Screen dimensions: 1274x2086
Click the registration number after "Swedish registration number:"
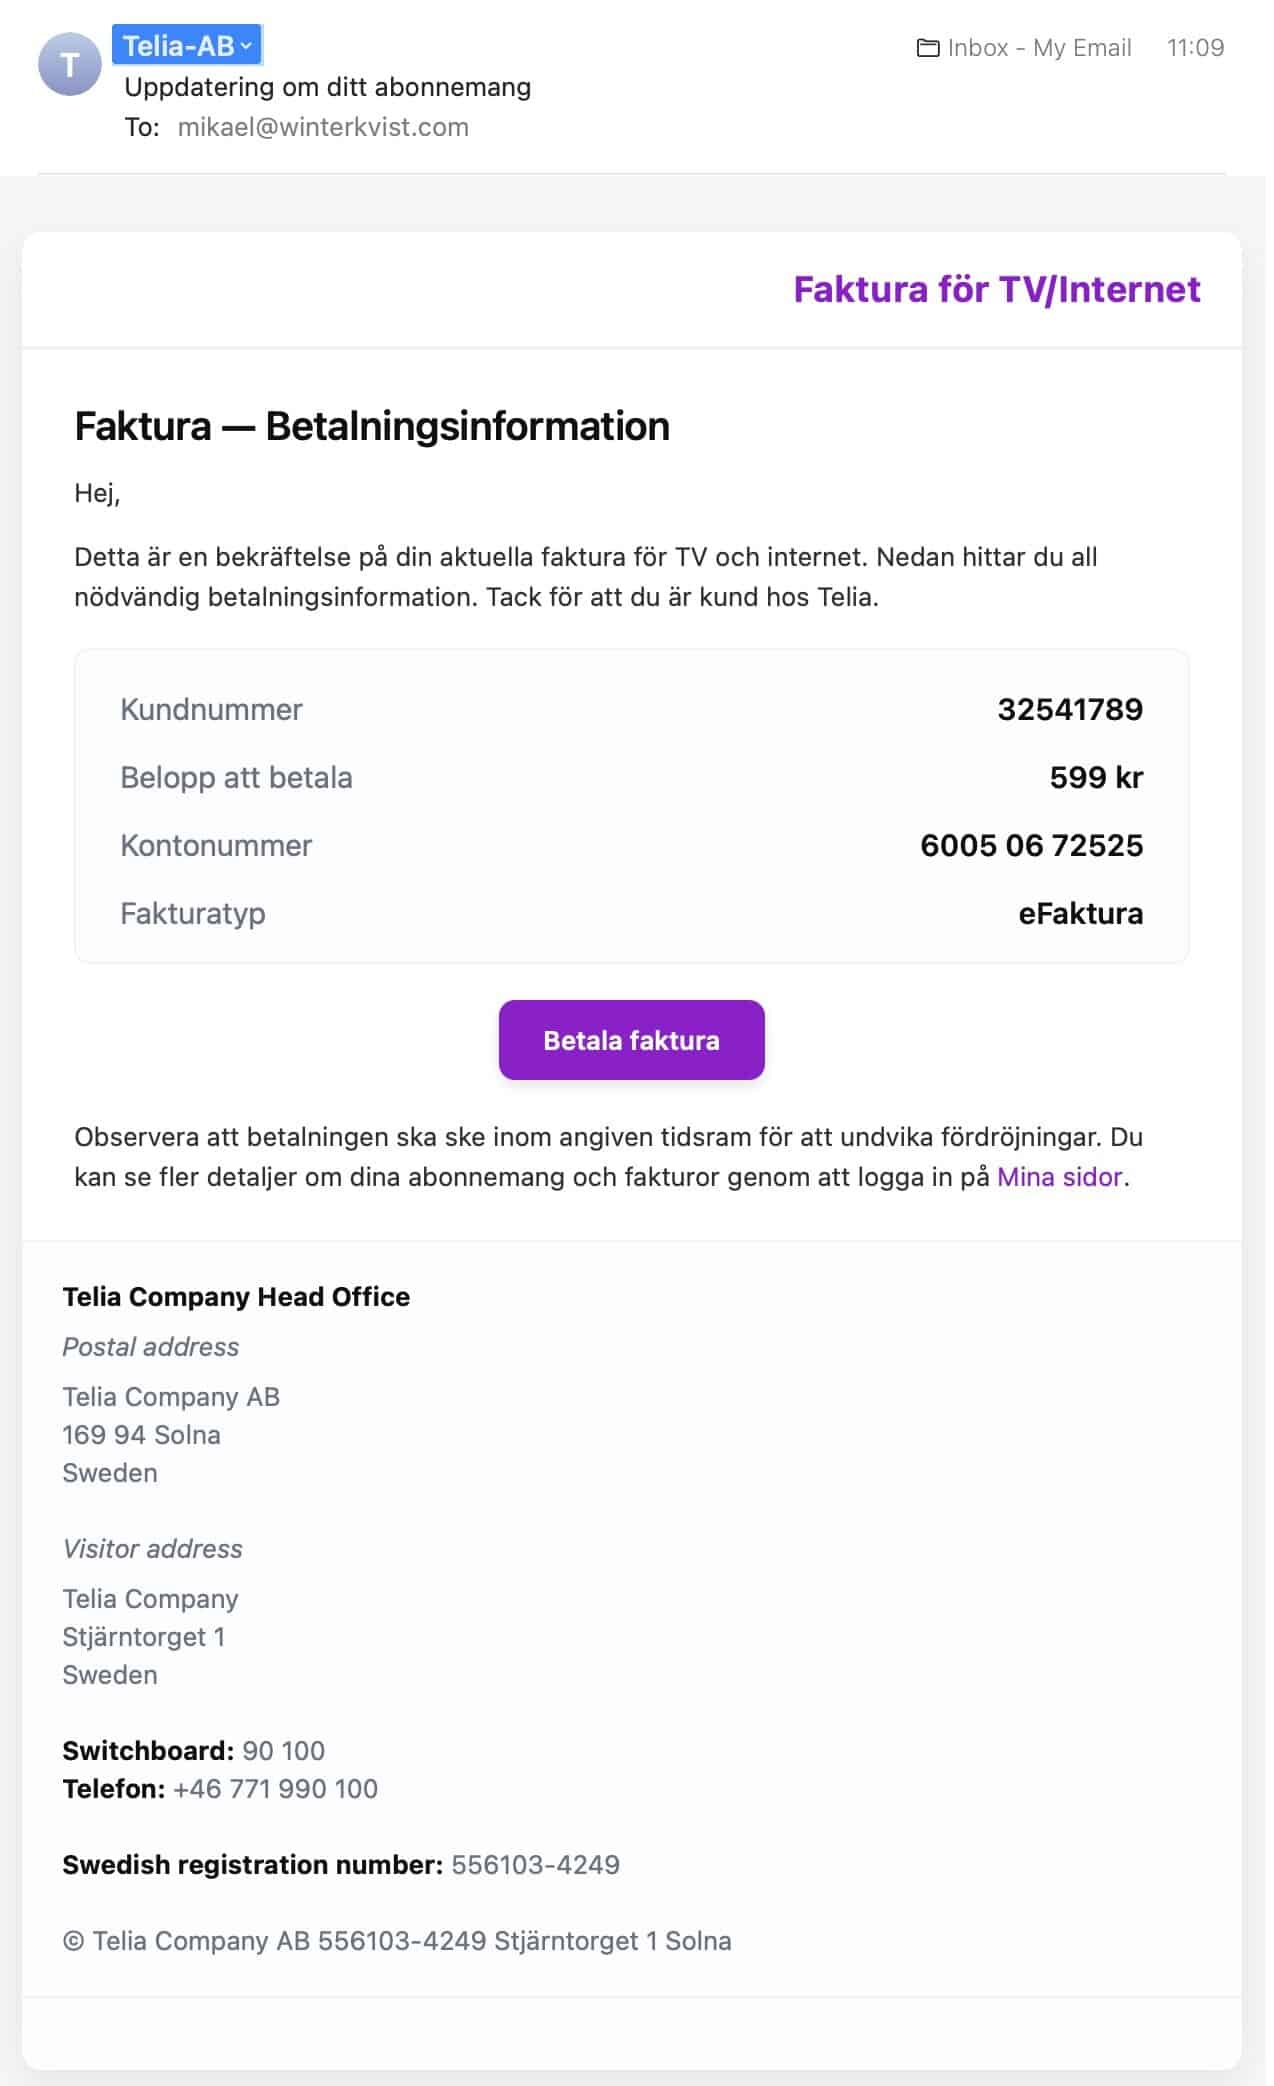tap(535, 1865)
